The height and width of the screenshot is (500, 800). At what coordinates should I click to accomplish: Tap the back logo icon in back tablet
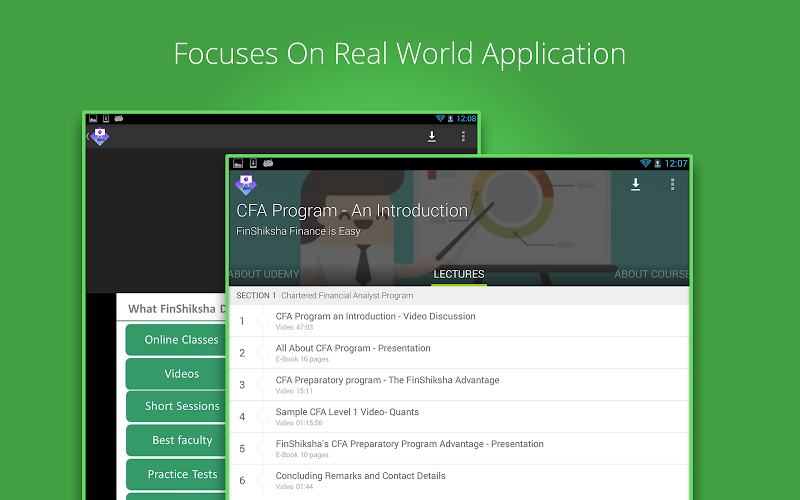[98, 137]
